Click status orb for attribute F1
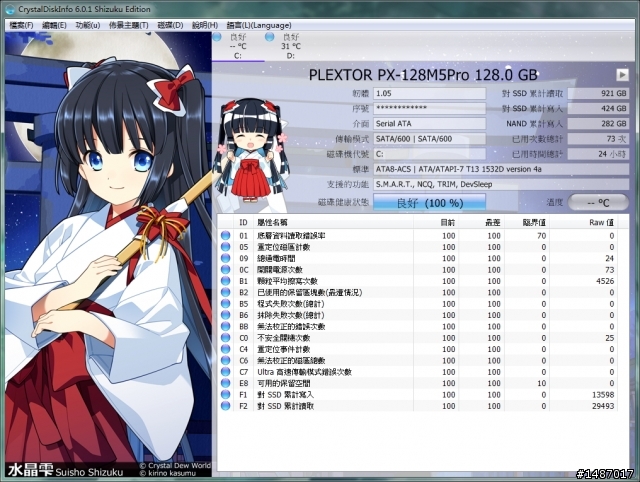The height and width of the screenshot is (482, 640). coord(225,394)
